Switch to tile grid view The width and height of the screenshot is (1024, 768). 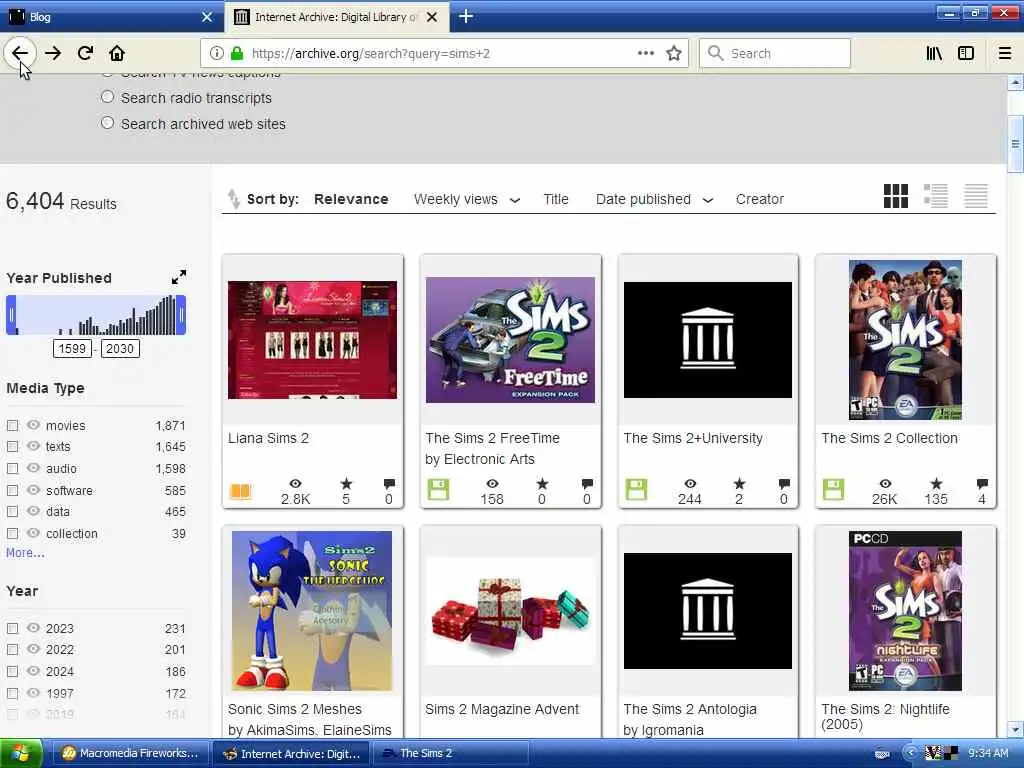pyautogui.click(x=895, y=196)
